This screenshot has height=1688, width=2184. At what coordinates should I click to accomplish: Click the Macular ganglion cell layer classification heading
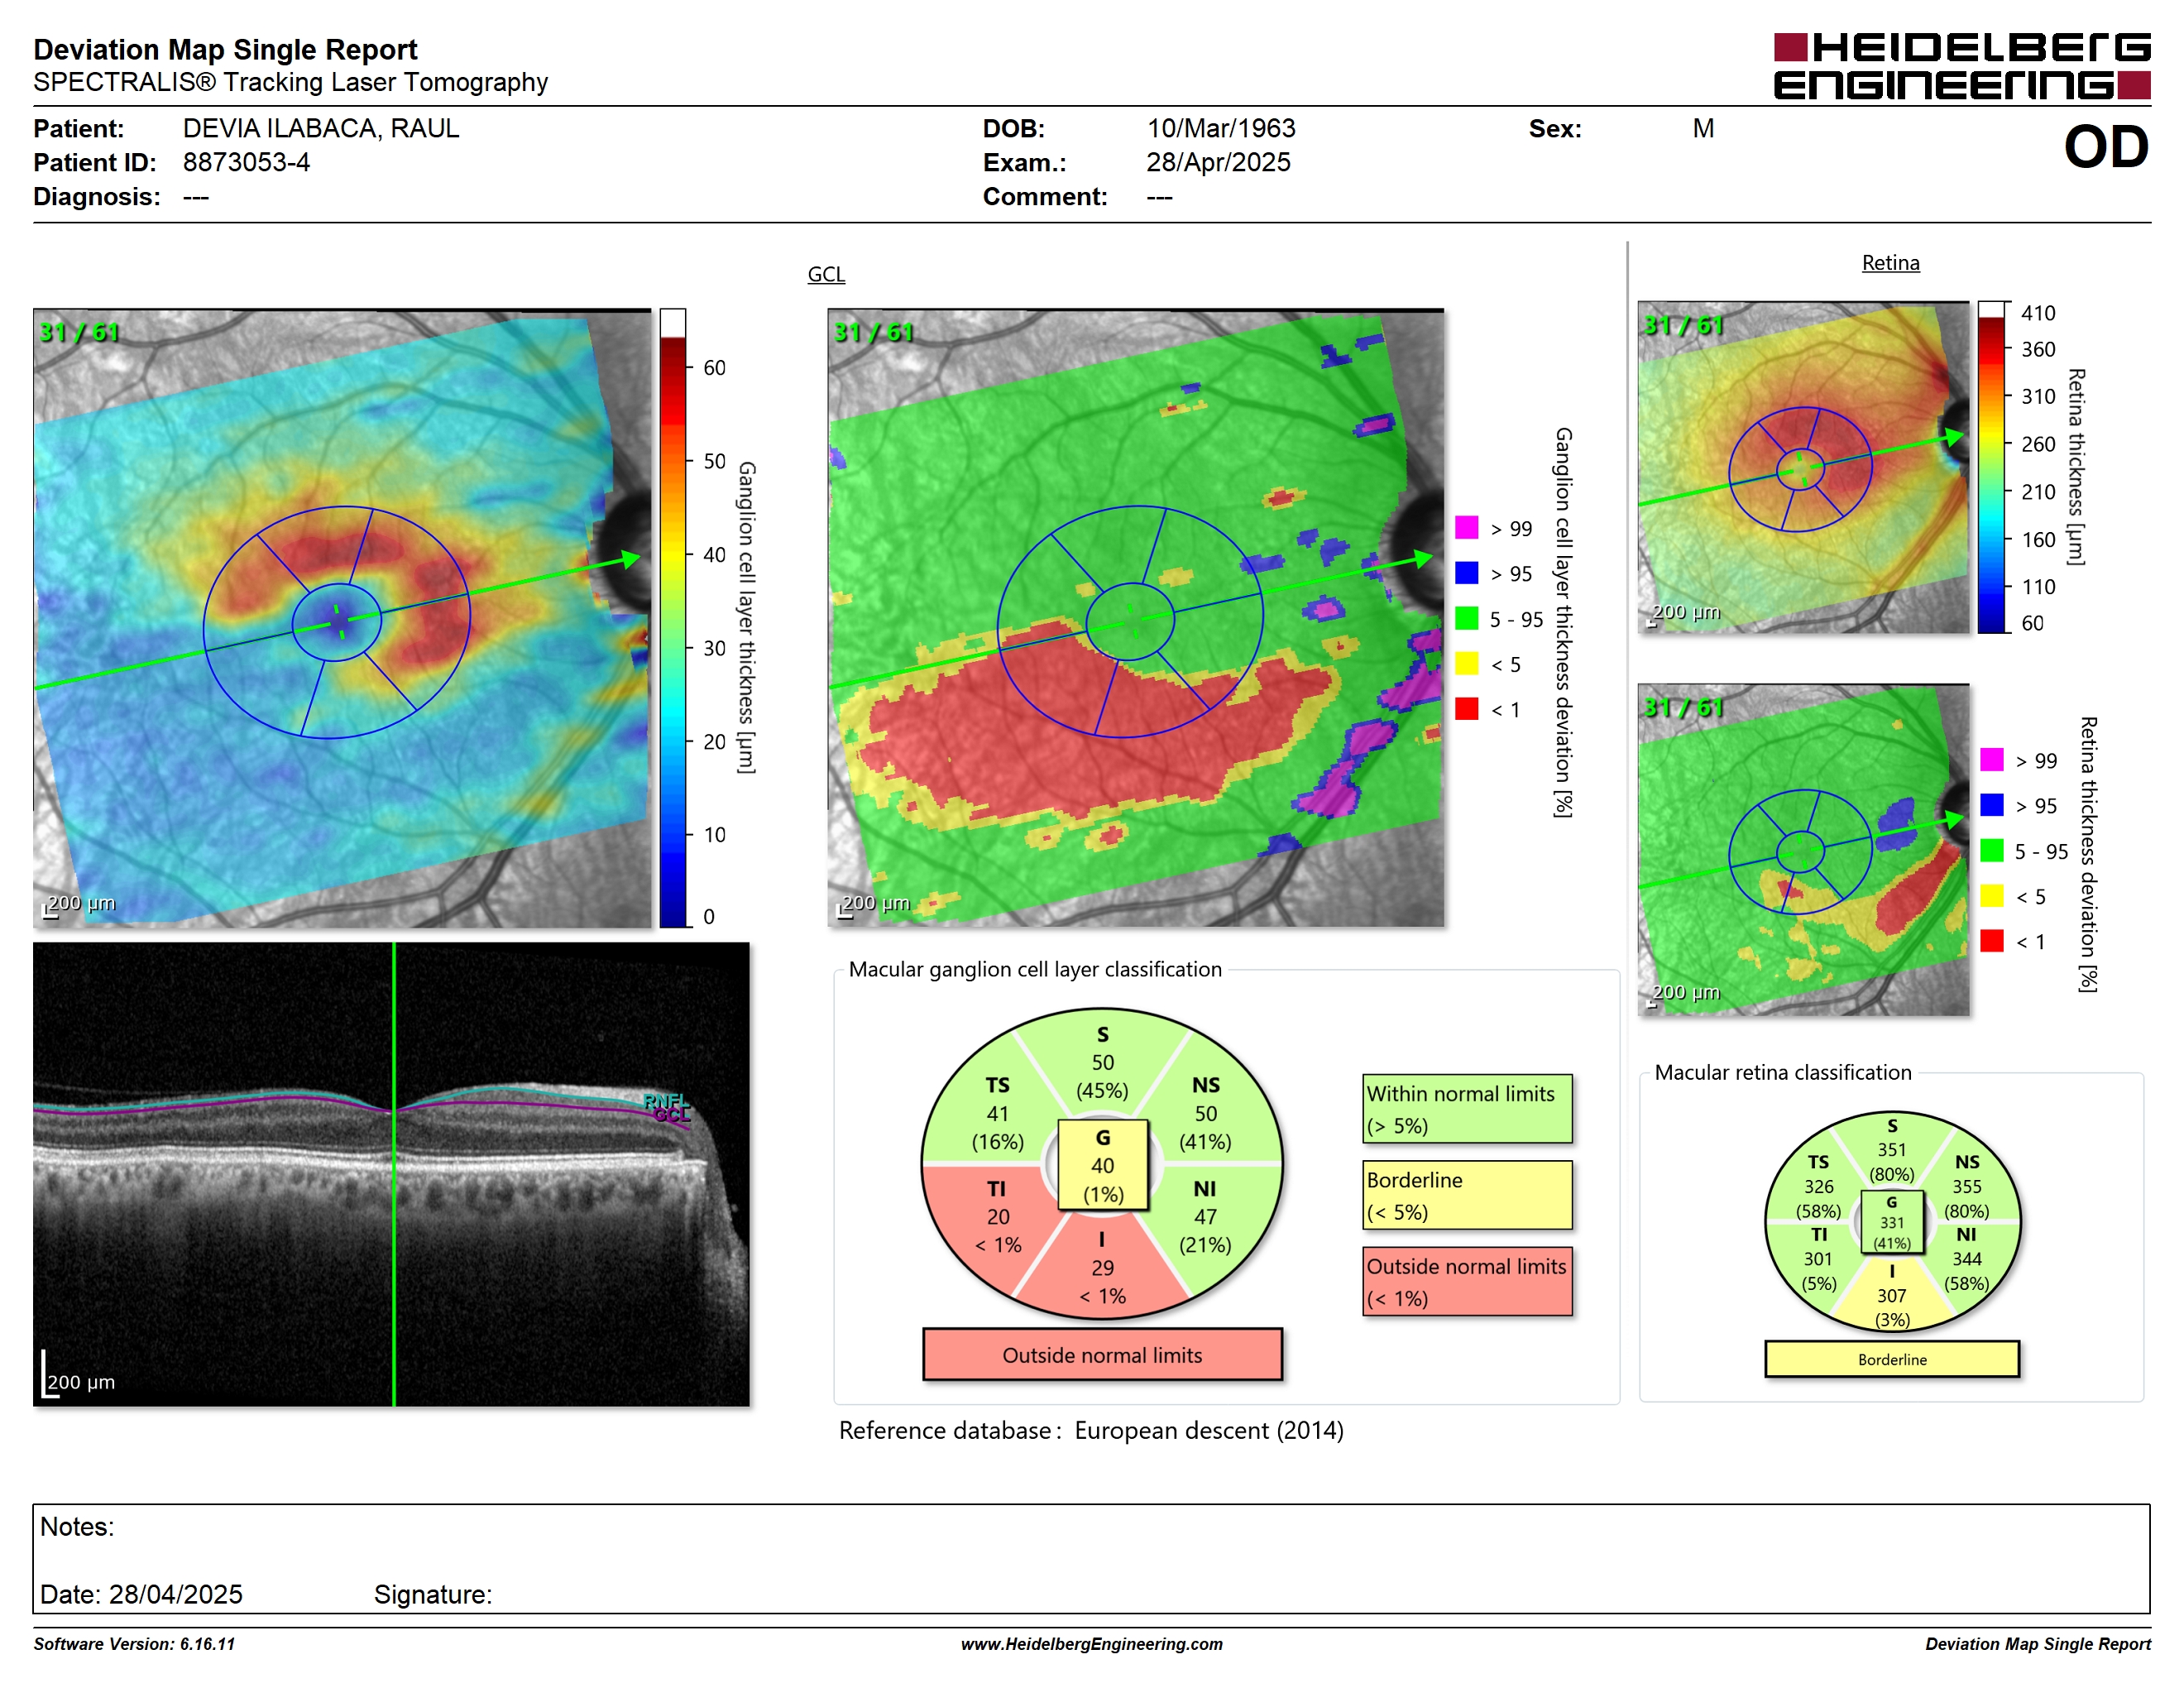(1035, 969)
